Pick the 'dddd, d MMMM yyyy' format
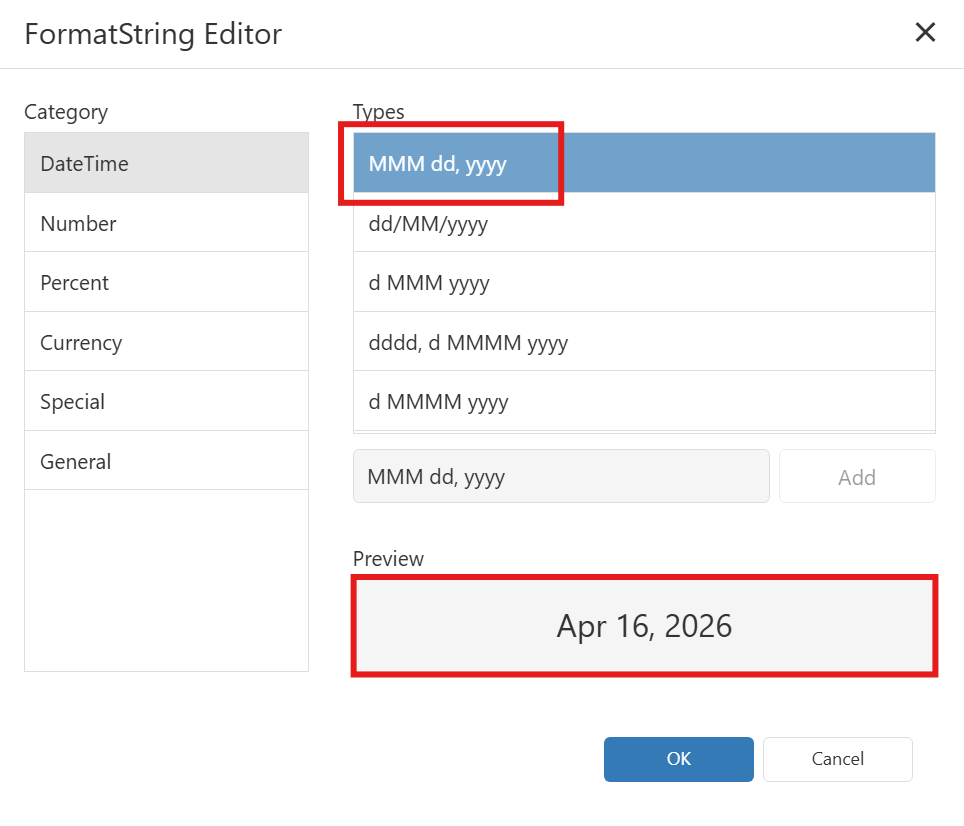This screenshot has height=826, width=964. click(644, 342)
